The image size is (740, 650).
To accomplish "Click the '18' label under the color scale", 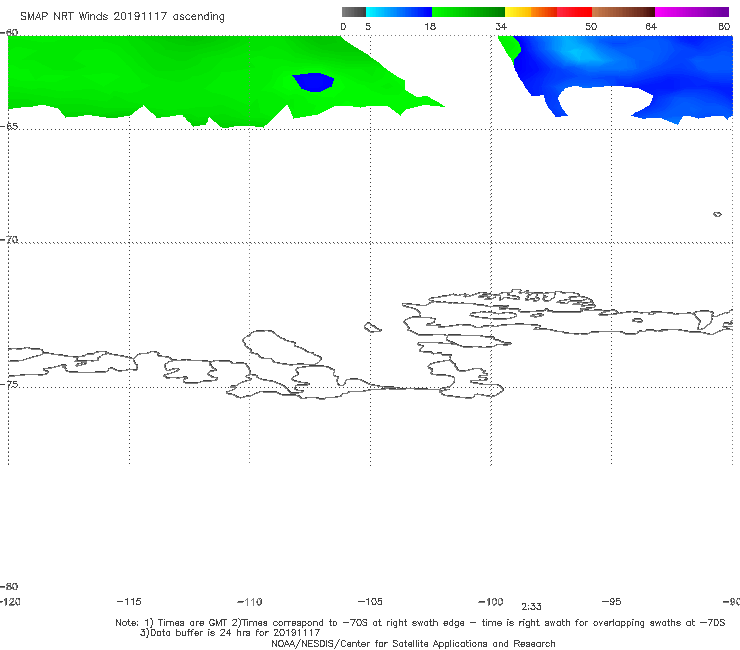I will 430,26.
